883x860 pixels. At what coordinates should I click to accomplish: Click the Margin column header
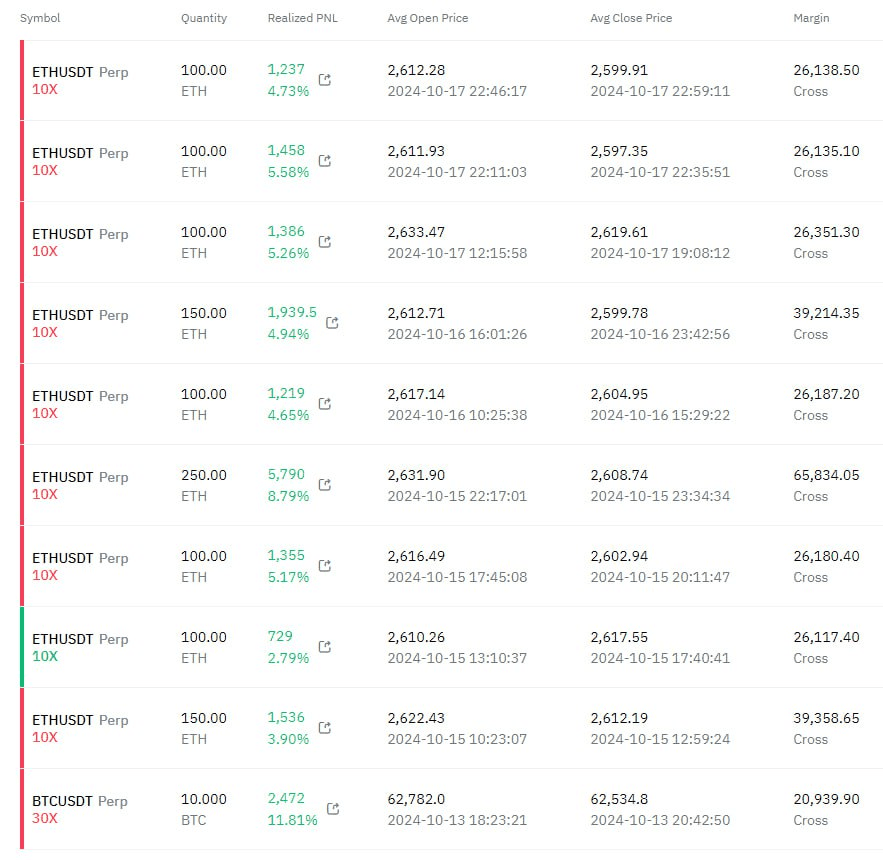811,18
